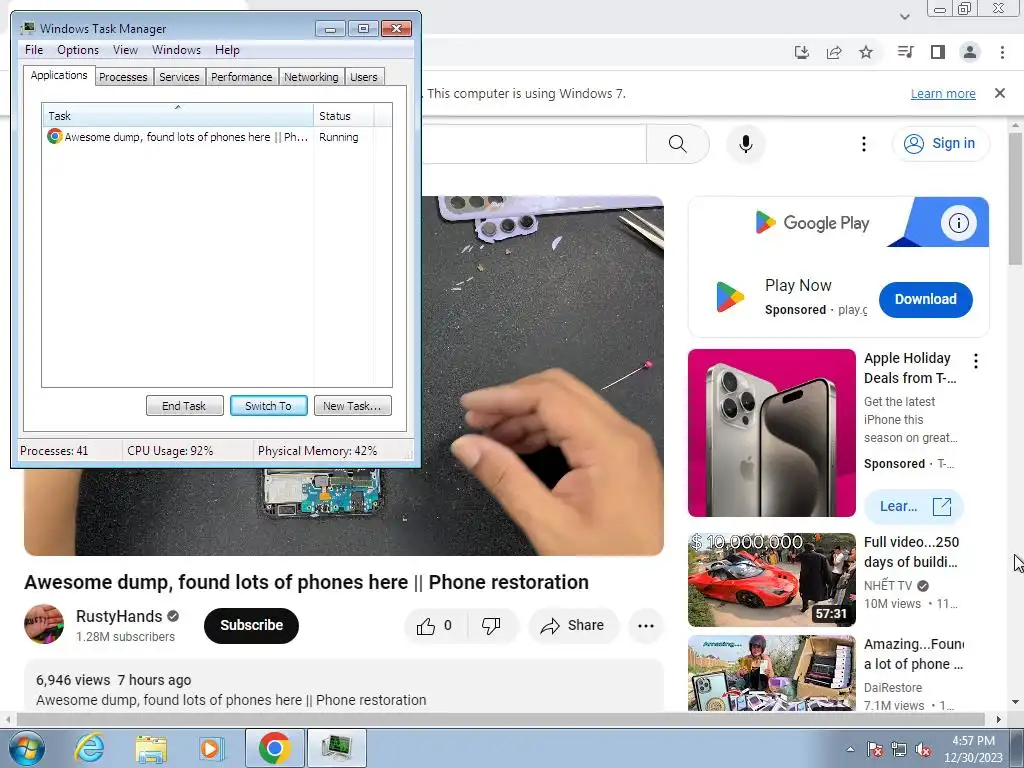Click the horizontal scrollbar right arrow
1024x768 pixels.
pyautogui.click(x=999, y=719)
